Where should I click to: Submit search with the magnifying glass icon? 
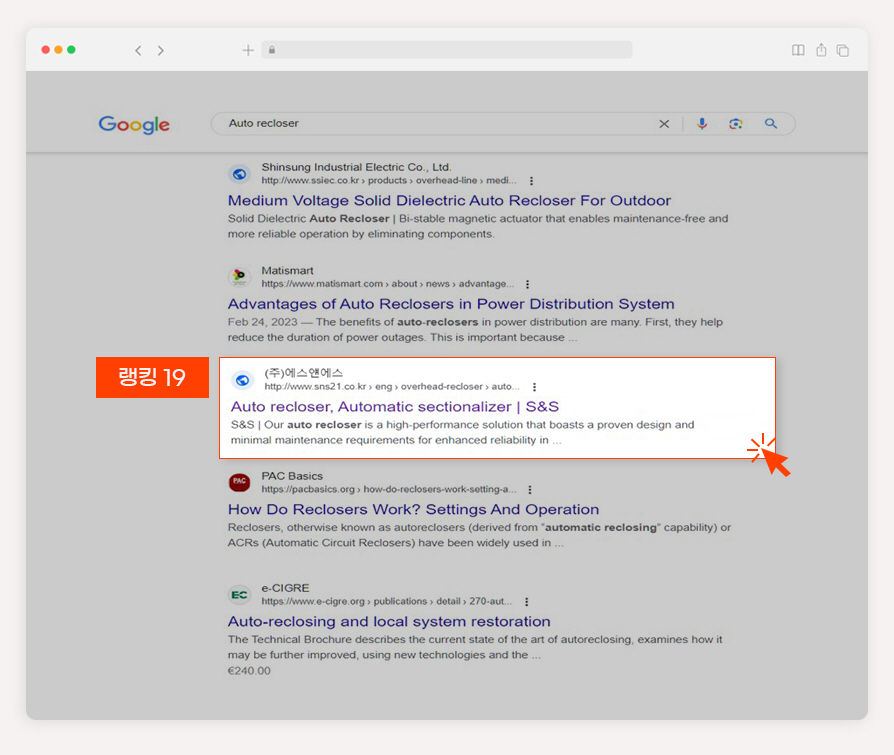point(771,123)
